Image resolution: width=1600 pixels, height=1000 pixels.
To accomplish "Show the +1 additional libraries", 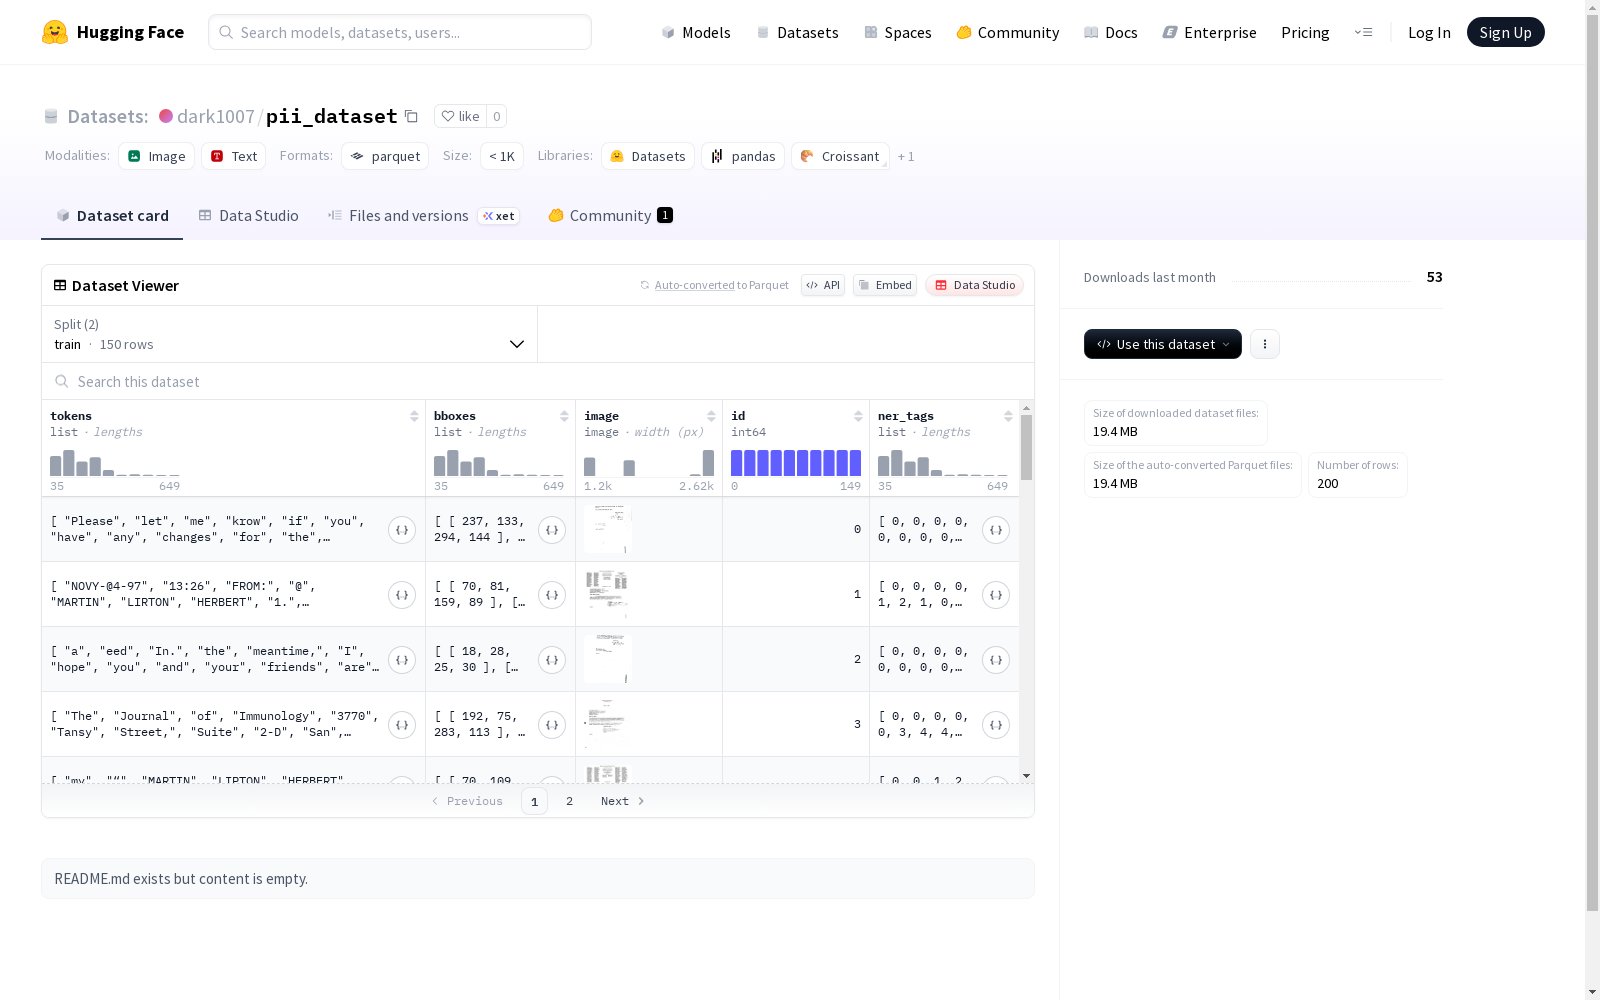I will pos(906,156).
